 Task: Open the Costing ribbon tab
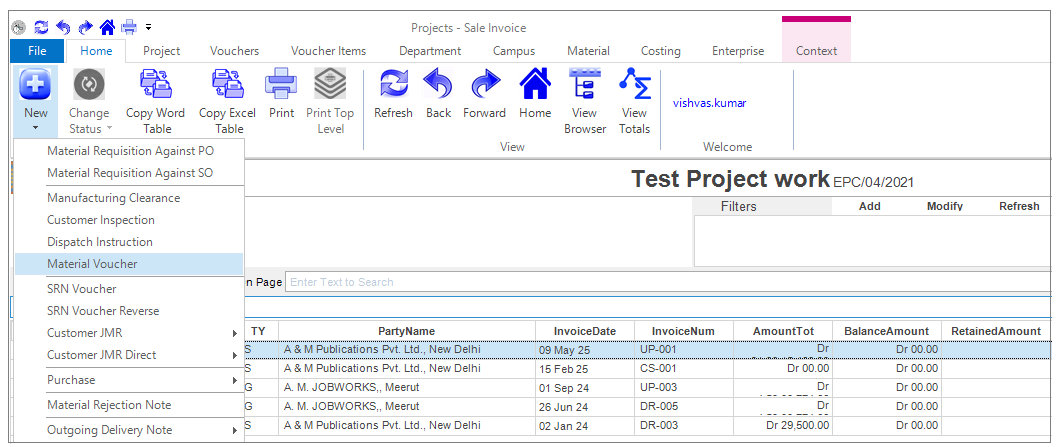(x=660, y=51)
